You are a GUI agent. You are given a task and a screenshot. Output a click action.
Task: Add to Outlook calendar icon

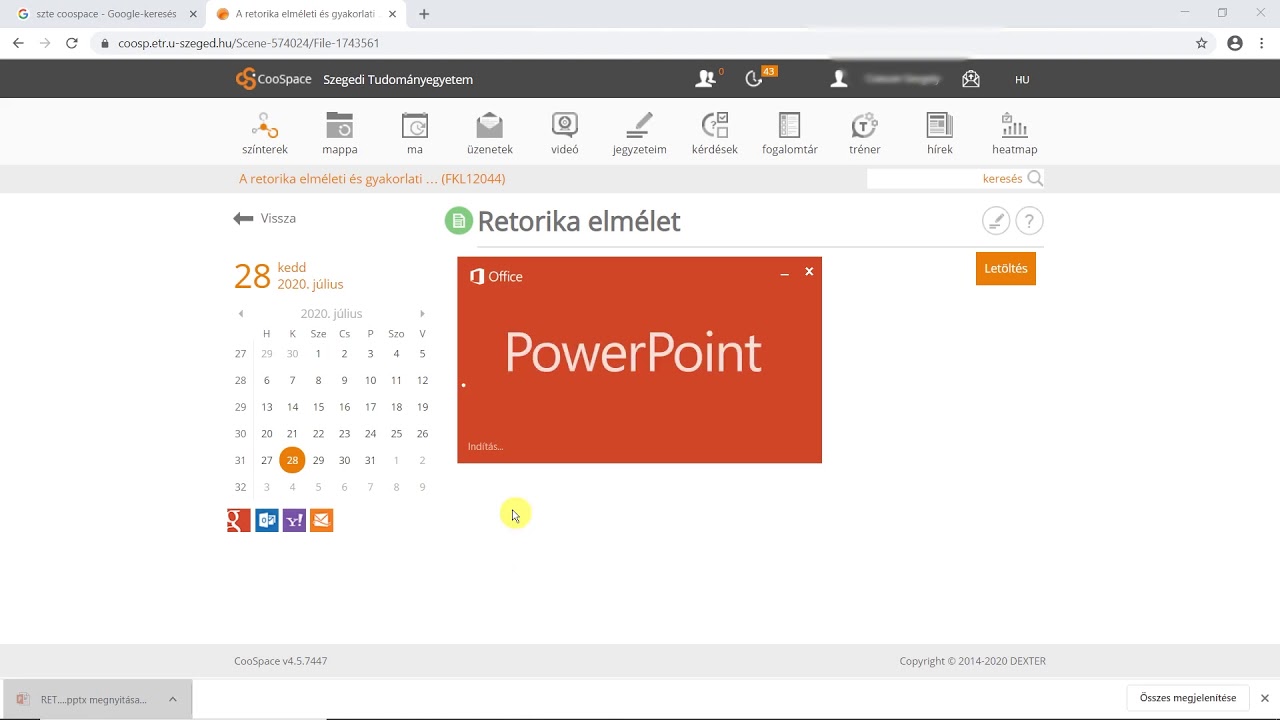267,520
